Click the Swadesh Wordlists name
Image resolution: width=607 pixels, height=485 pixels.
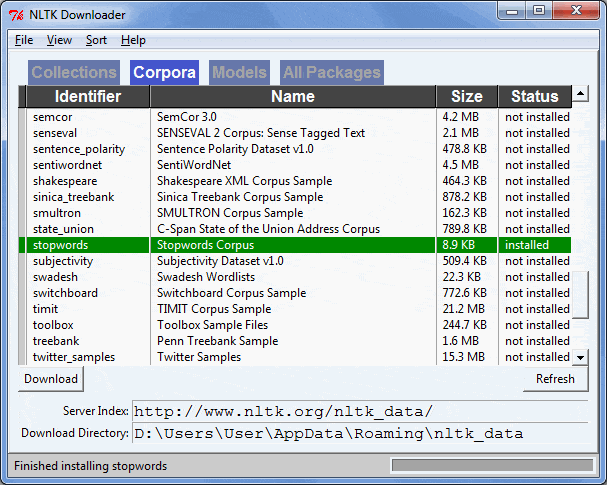206,277
